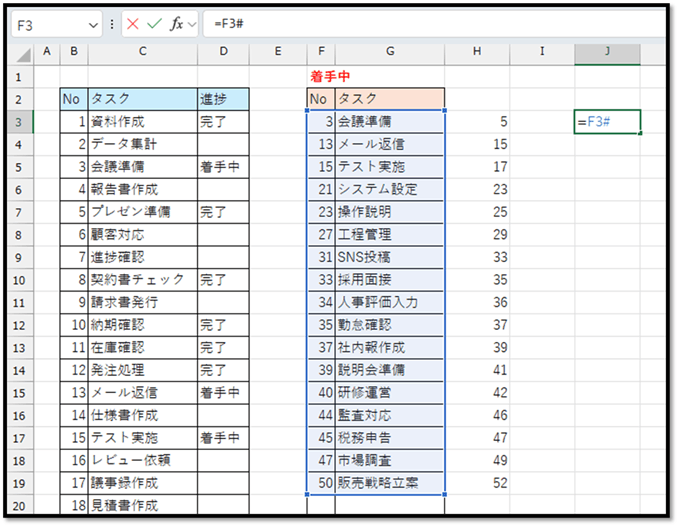
Task: Select column J header
Action: [x=607, y=51]
